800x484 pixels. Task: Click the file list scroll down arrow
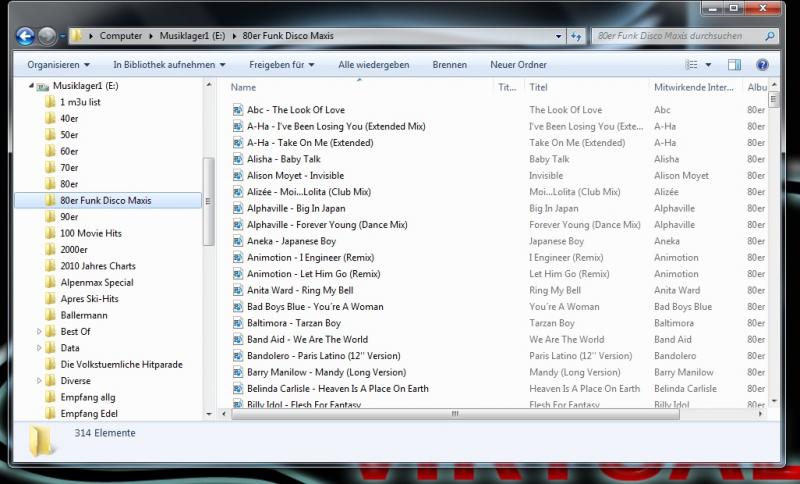pos(774,402)
